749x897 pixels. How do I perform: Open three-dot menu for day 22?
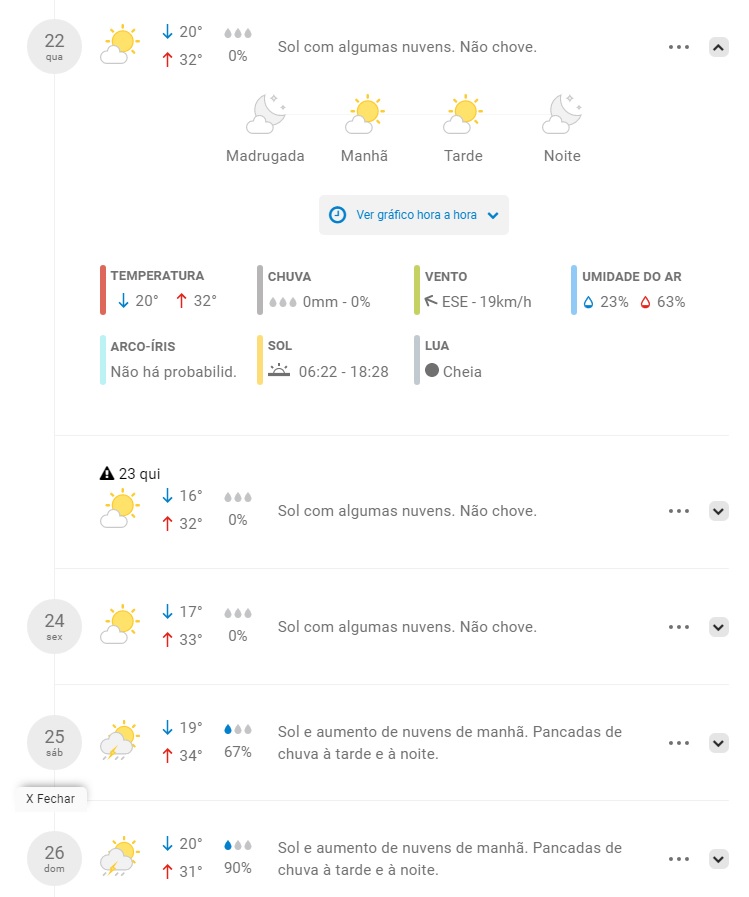point(679,47)
